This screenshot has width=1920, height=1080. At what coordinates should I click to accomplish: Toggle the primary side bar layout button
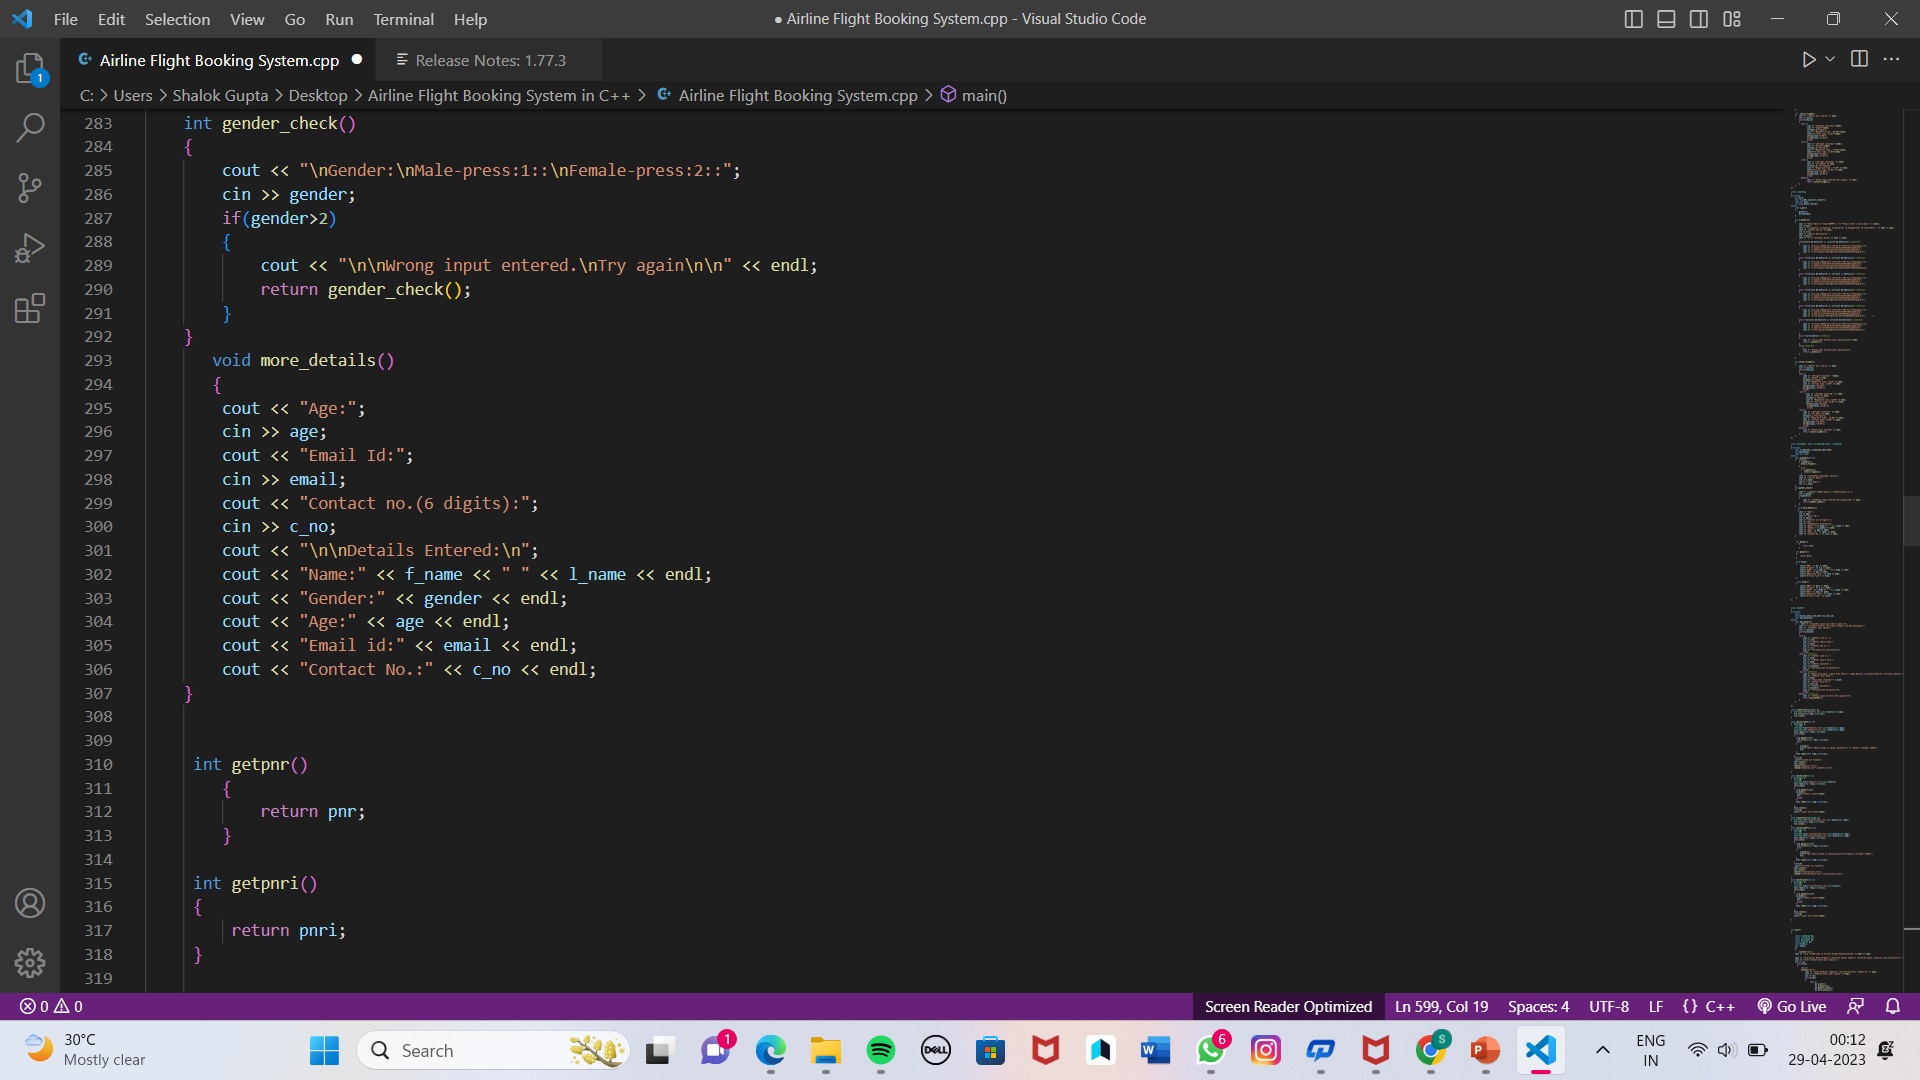(1633, 19)
